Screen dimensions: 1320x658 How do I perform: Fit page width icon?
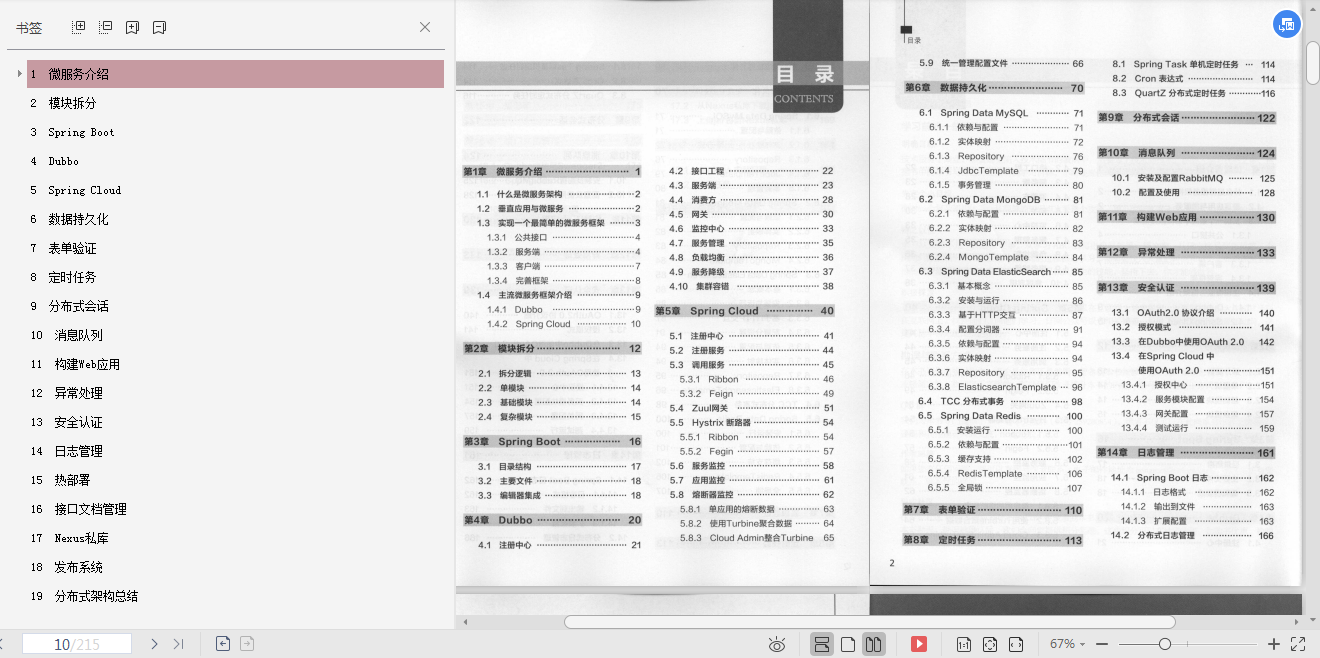tap(1016, 644)
